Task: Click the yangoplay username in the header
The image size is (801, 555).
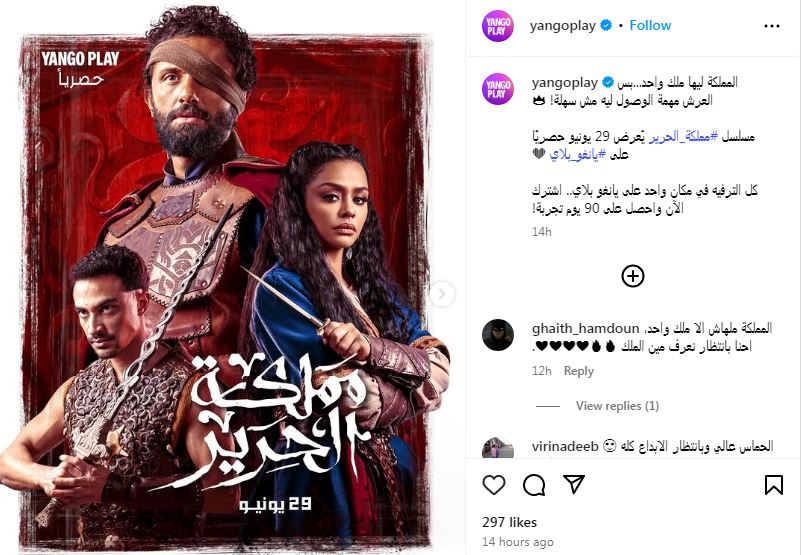Action: pyautogui.click(x=562, y=26)
